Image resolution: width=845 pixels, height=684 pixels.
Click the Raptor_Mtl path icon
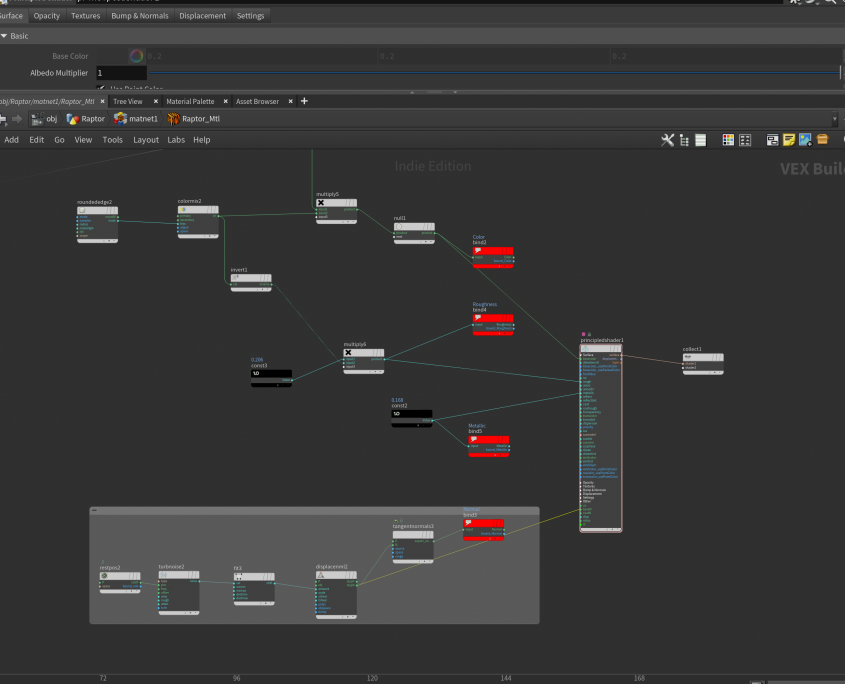pos(173,119)
